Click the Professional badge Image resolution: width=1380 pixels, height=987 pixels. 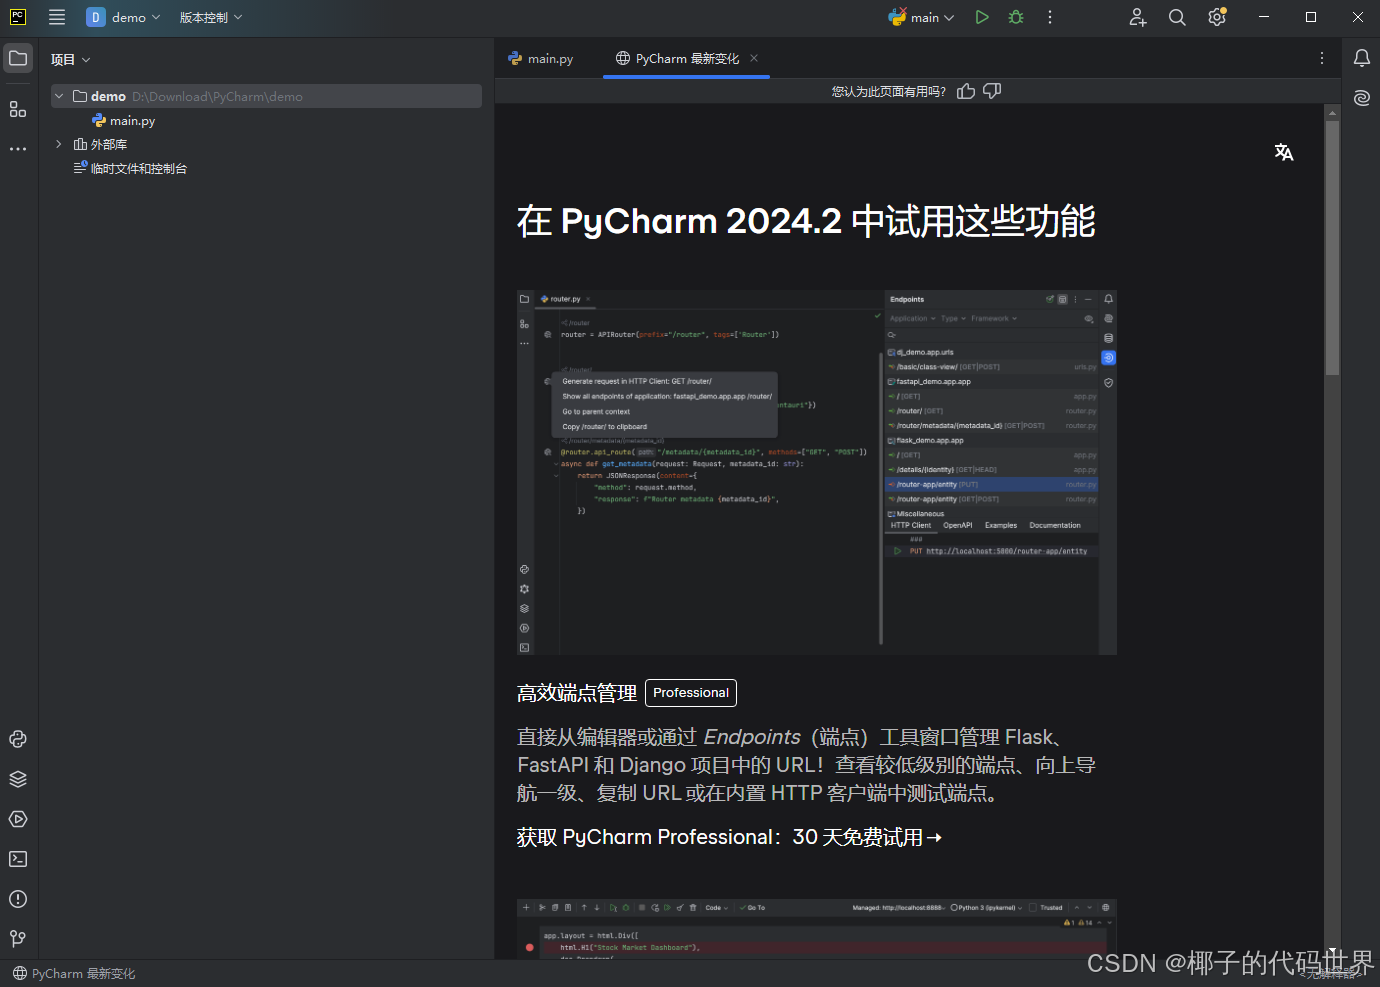(691, 693)
